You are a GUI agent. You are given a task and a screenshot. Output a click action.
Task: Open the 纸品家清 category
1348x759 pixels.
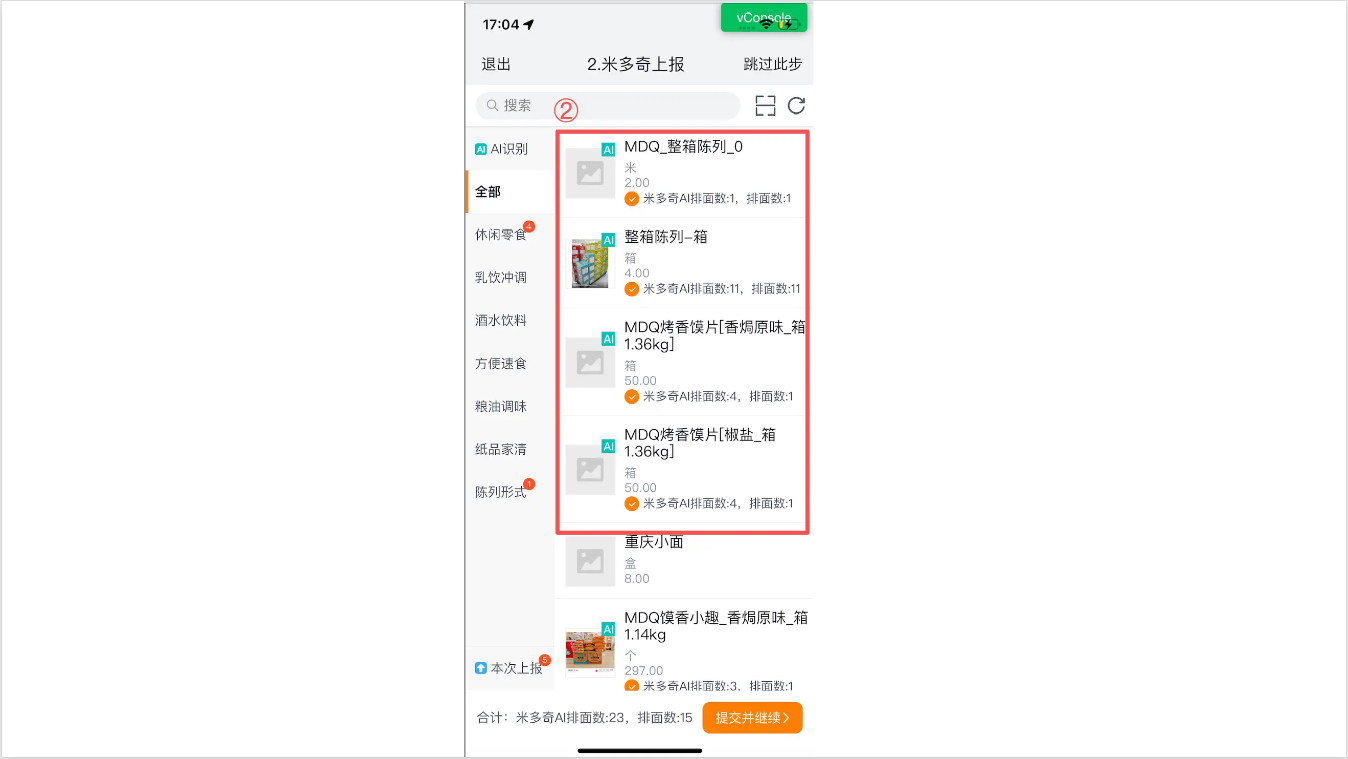509,450
